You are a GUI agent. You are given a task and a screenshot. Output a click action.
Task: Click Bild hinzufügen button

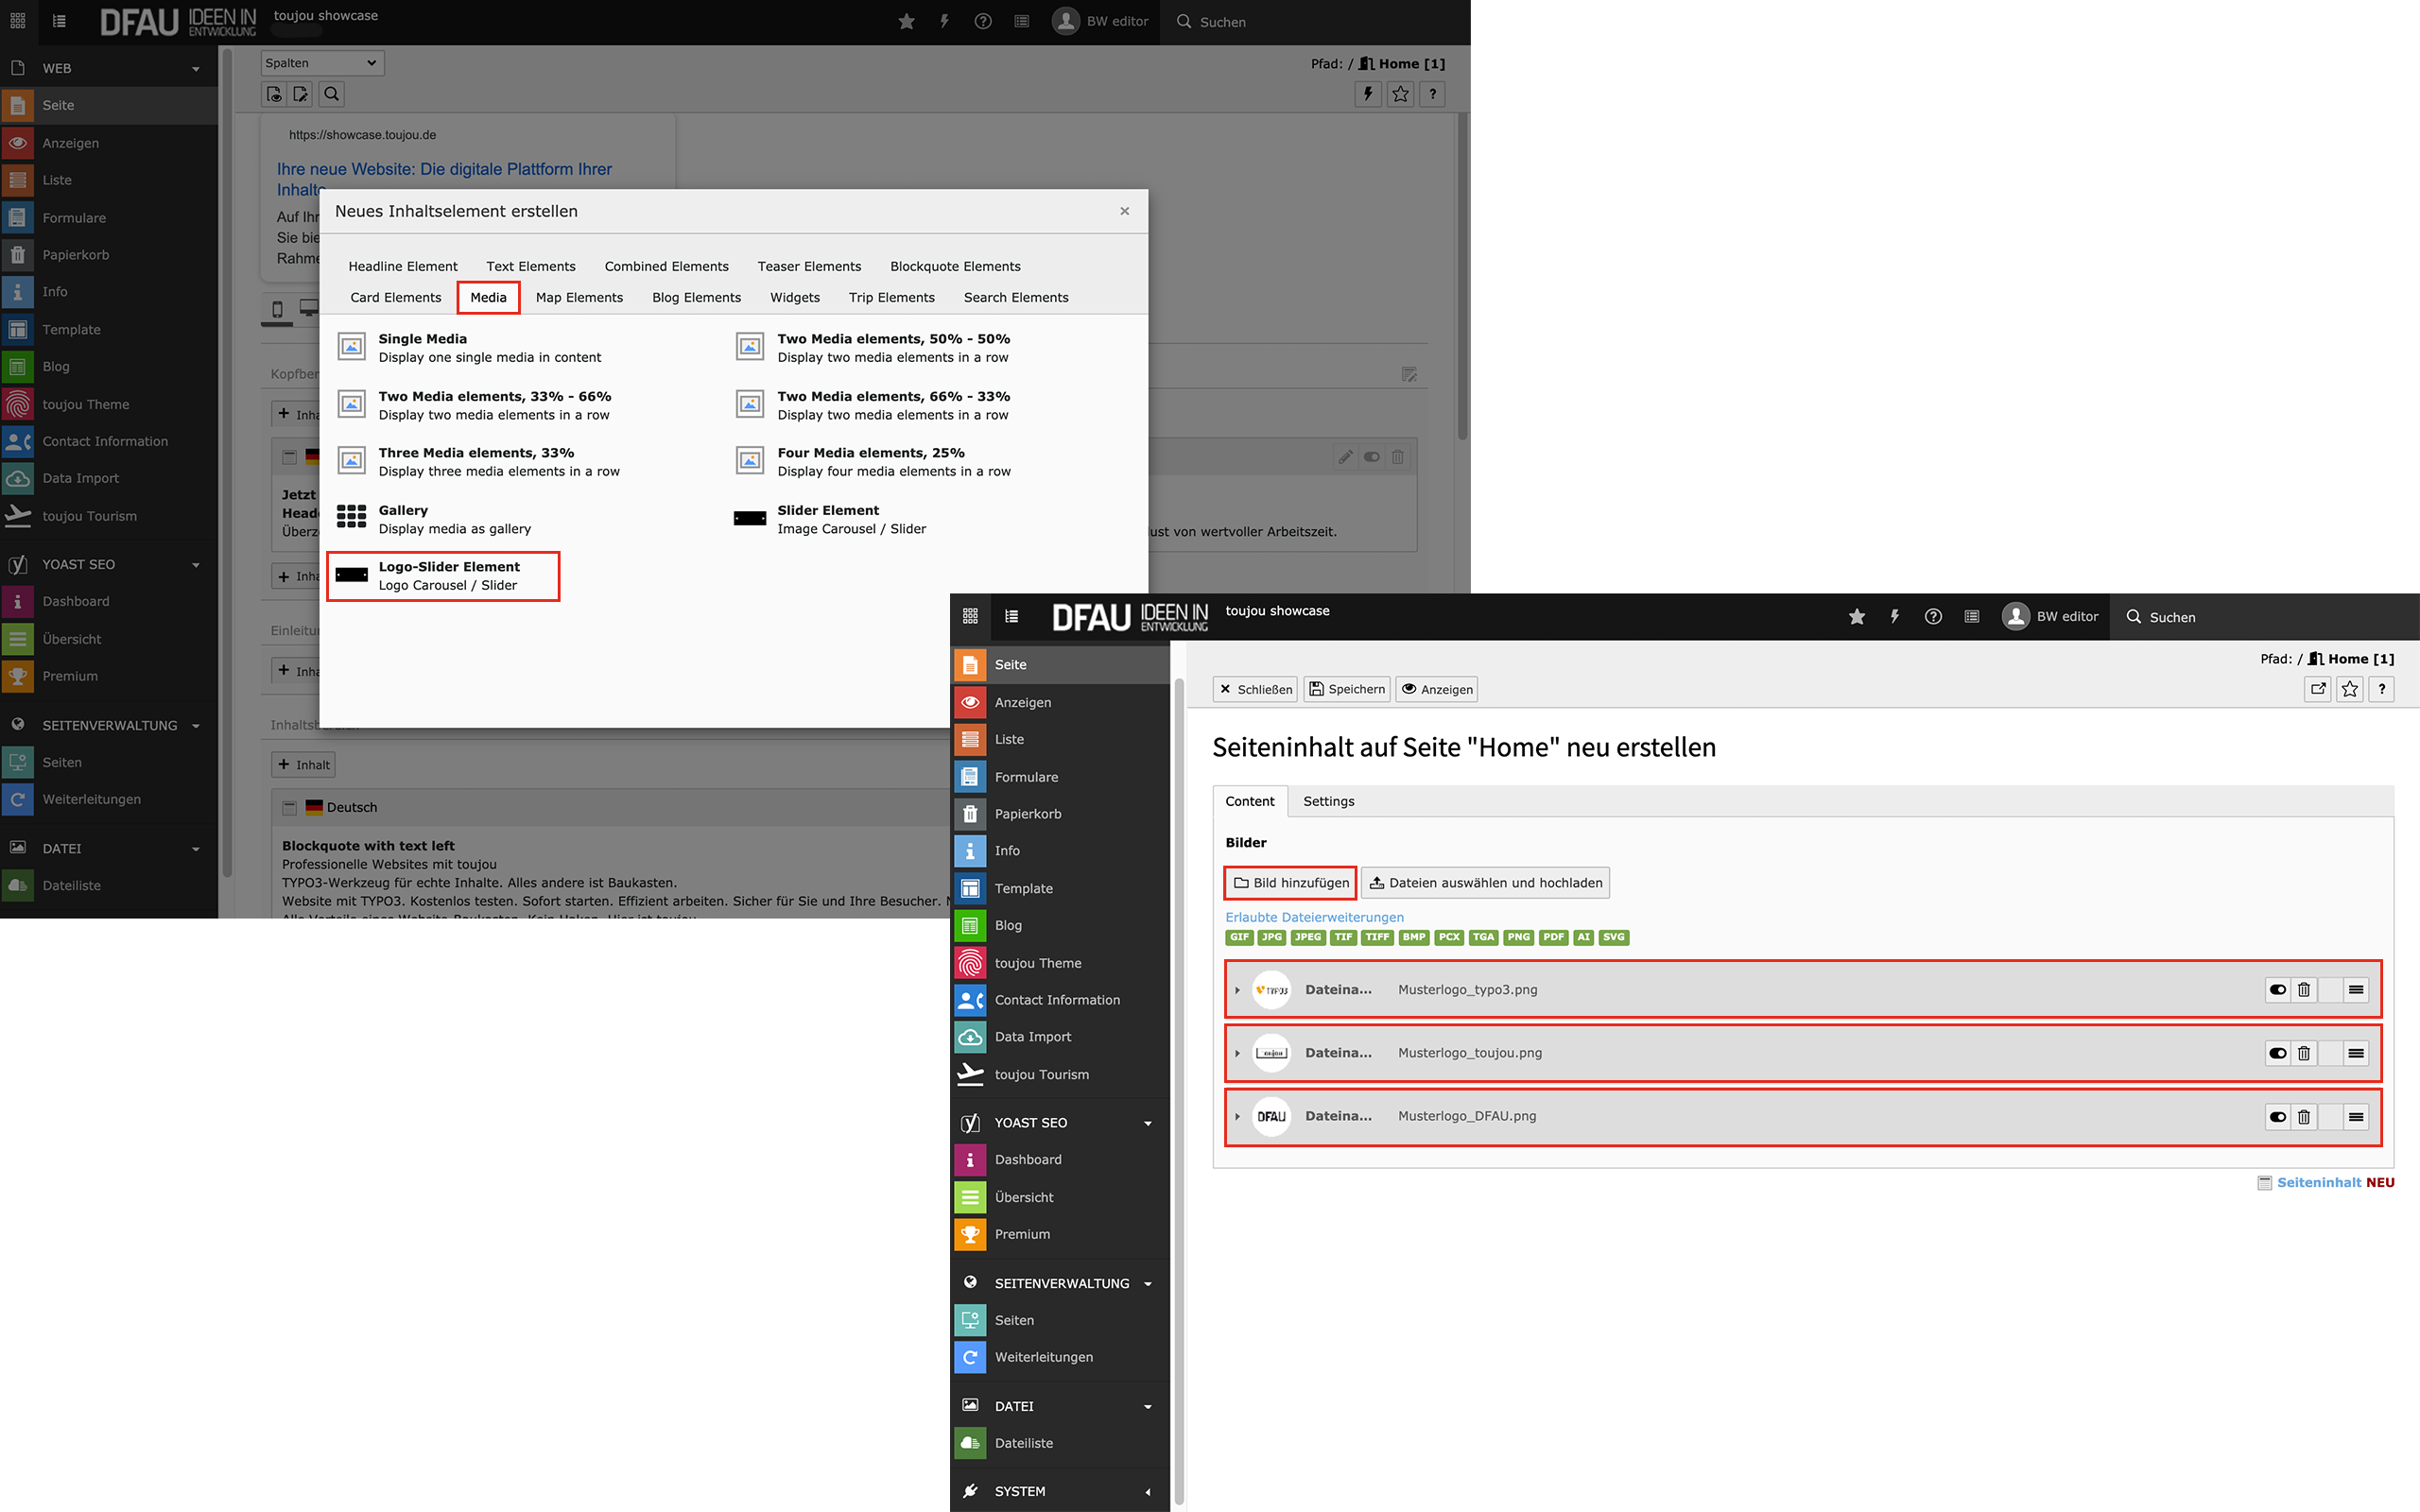[x=1290, y=883]
